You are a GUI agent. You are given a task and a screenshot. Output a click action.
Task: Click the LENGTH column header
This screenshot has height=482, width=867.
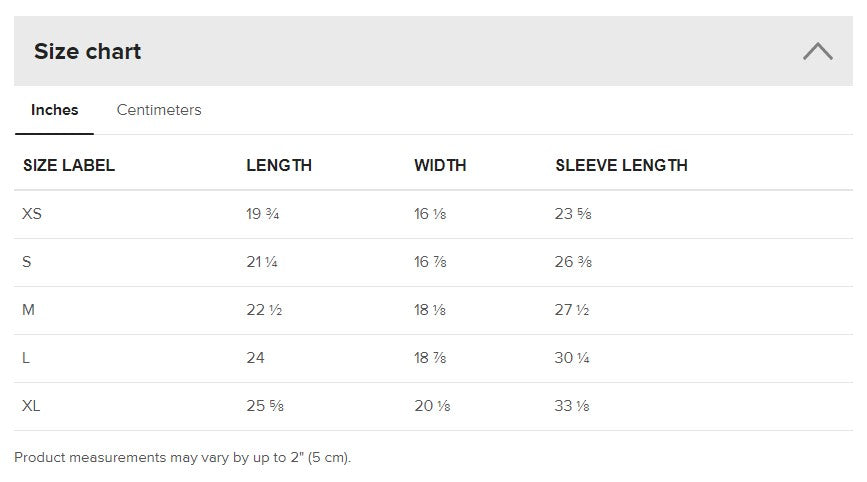(279, 165)
